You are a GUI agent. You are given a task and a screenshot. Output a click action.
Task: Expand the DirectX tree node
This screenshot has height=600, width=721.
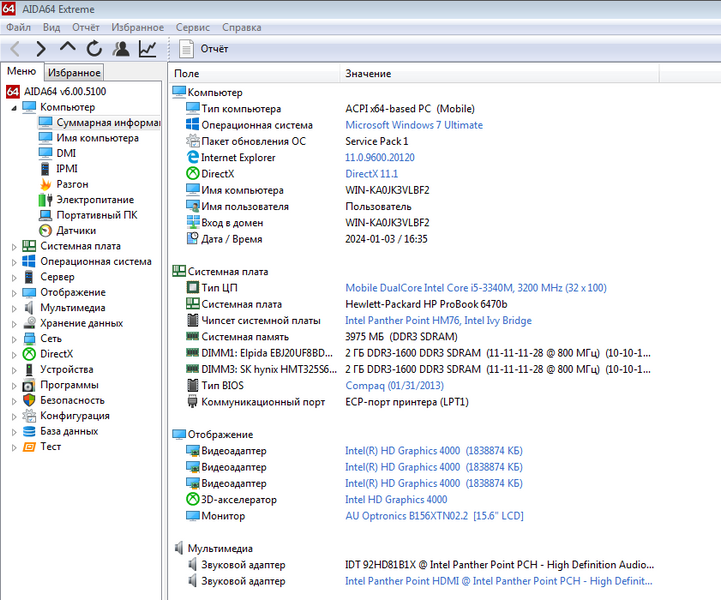coord(14,355)
